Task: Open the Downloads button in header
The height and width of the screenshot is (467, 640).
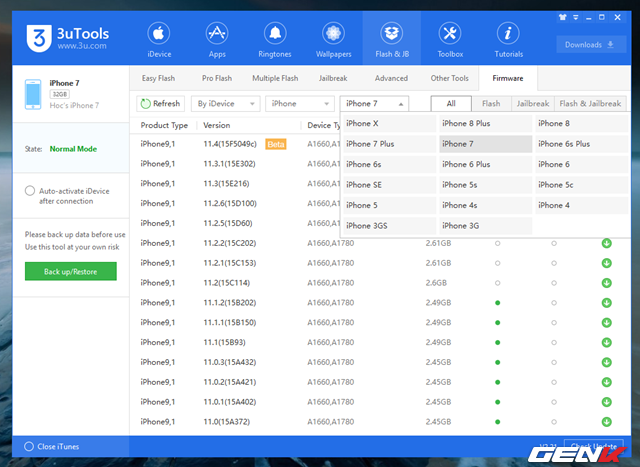Action: point(591,44)
